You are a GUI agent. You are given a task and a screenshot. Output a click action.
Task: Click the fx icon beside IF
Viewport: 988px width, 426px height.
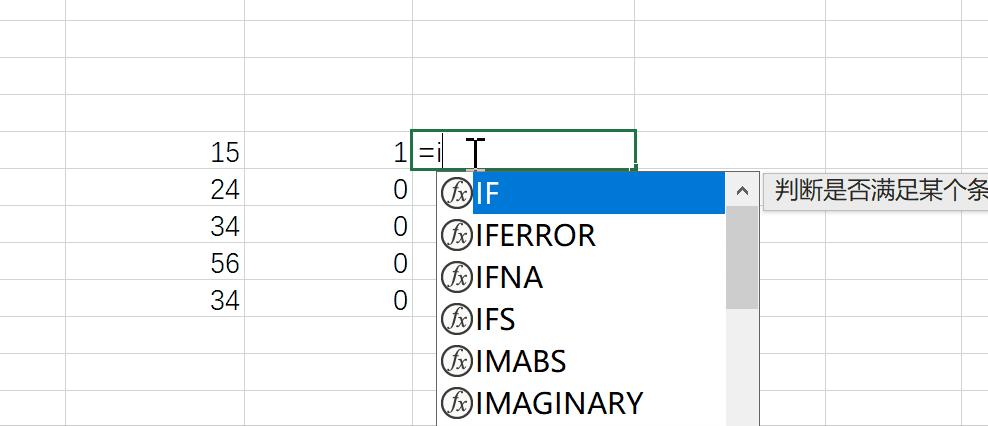tap(456, 193)
